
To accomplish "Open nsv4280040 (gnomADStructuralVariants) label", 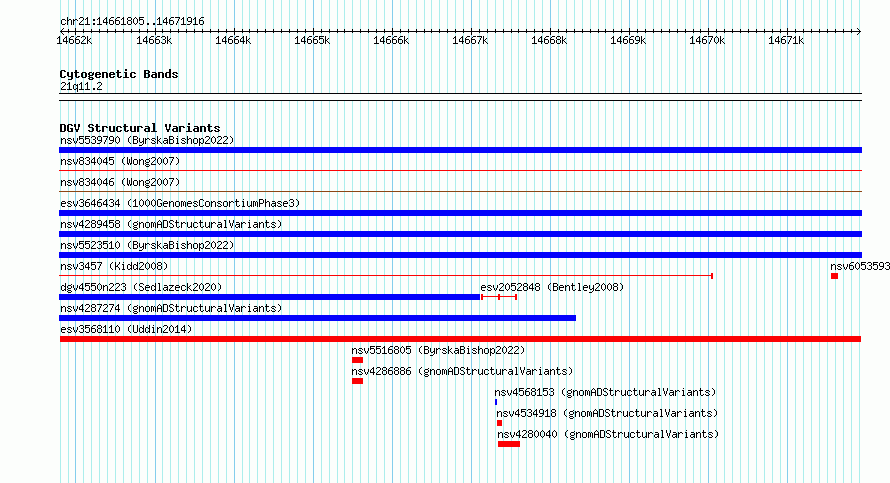I will (x=608, y=434).
